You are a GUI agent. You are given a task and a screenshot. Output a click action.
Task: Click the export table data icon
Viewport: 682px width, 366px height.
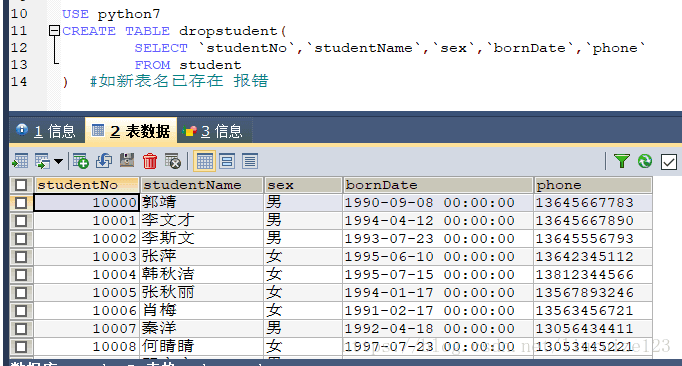click(20, 161)
